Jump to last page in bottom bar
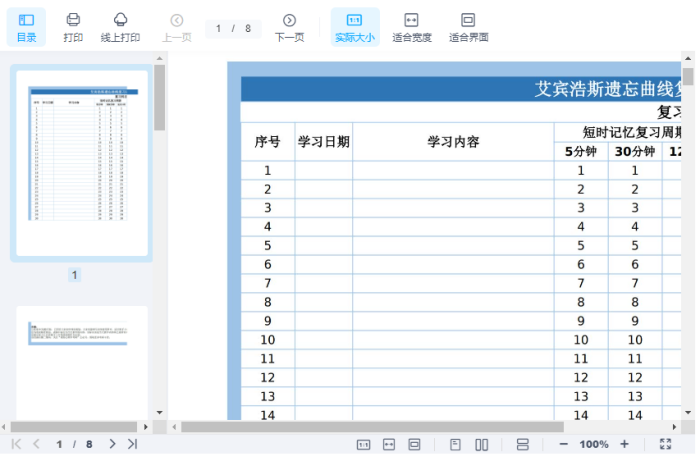 133,444
